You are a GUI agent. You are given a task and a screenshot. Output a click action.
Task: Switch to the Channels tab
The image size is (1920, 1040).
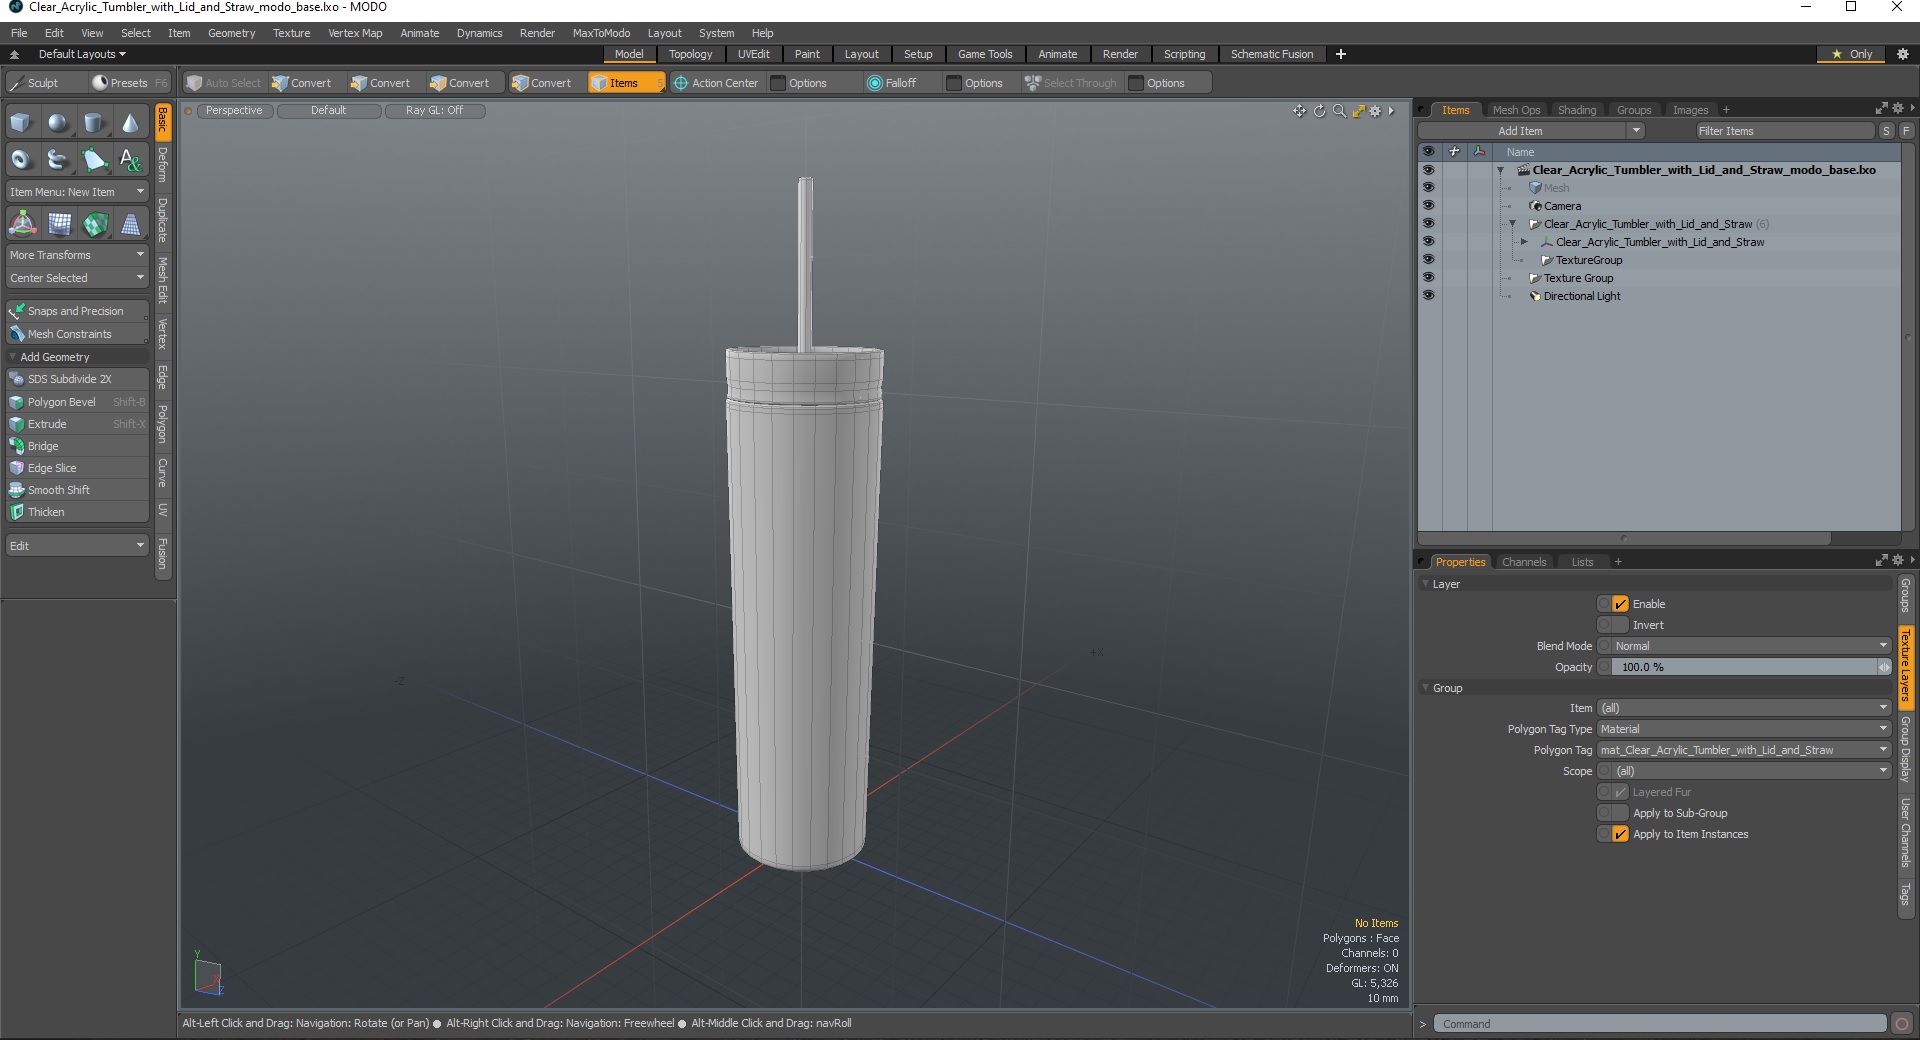pyautogui.click(x=1523, y=562)
